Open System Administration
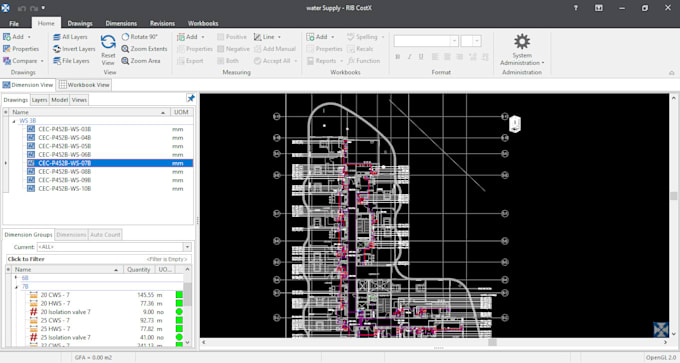This screenshot has height=363, width=680. tap(522, 50)
